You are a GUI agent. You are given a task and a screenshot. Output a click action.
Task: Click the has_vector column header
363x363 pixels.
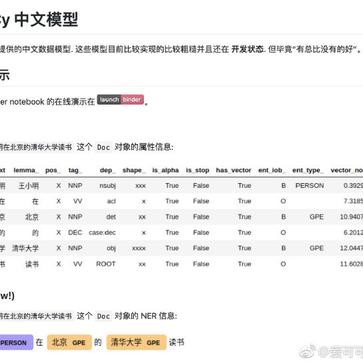(233, 170)
